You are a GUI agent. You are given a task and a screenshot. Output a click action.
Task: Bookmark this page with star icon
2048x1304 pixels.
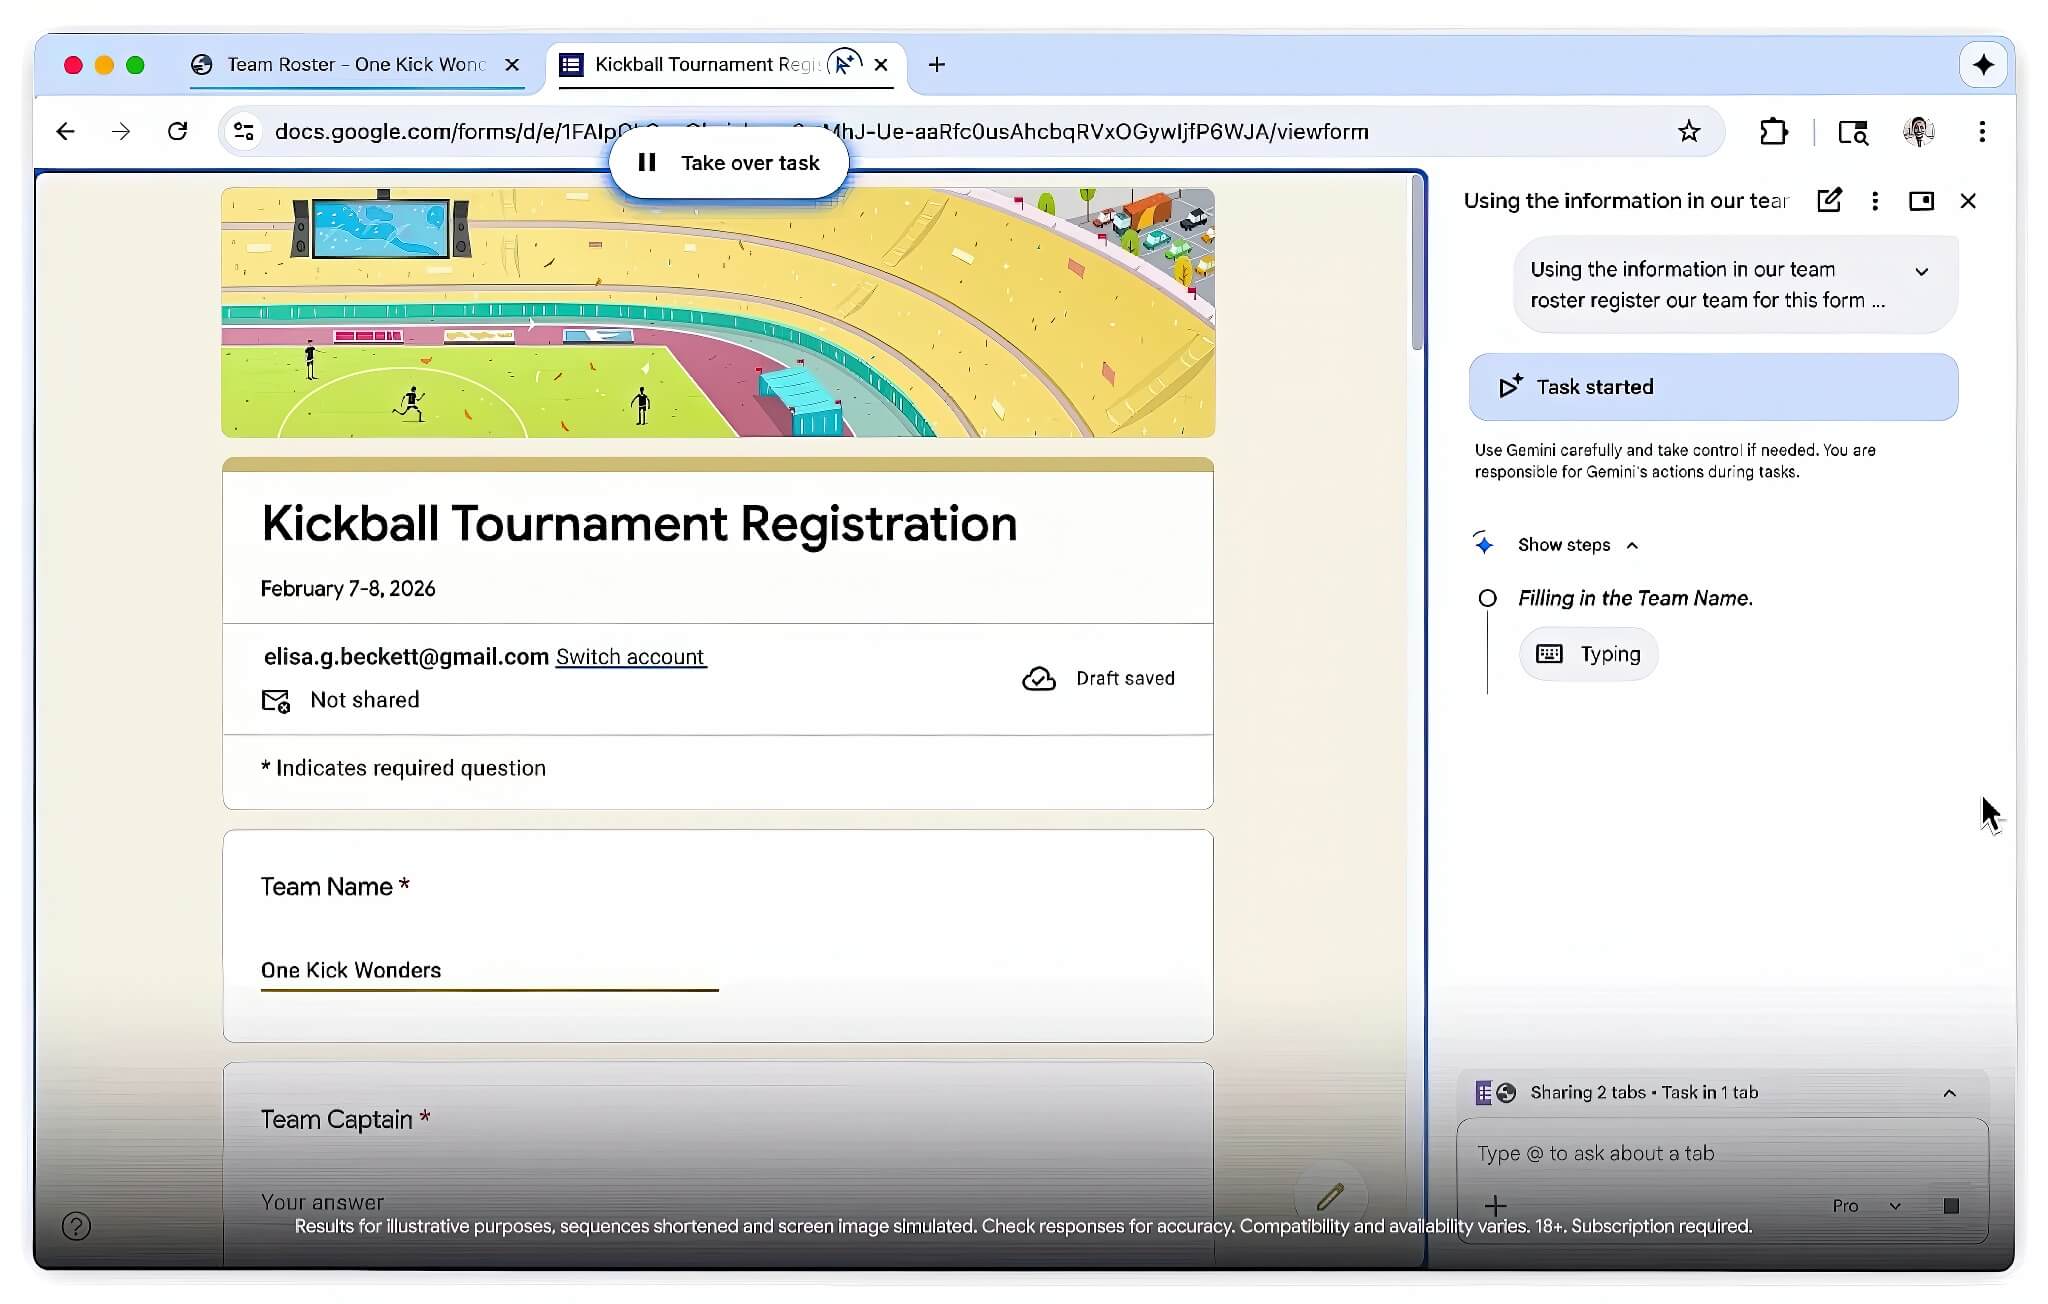[1688, 131]
